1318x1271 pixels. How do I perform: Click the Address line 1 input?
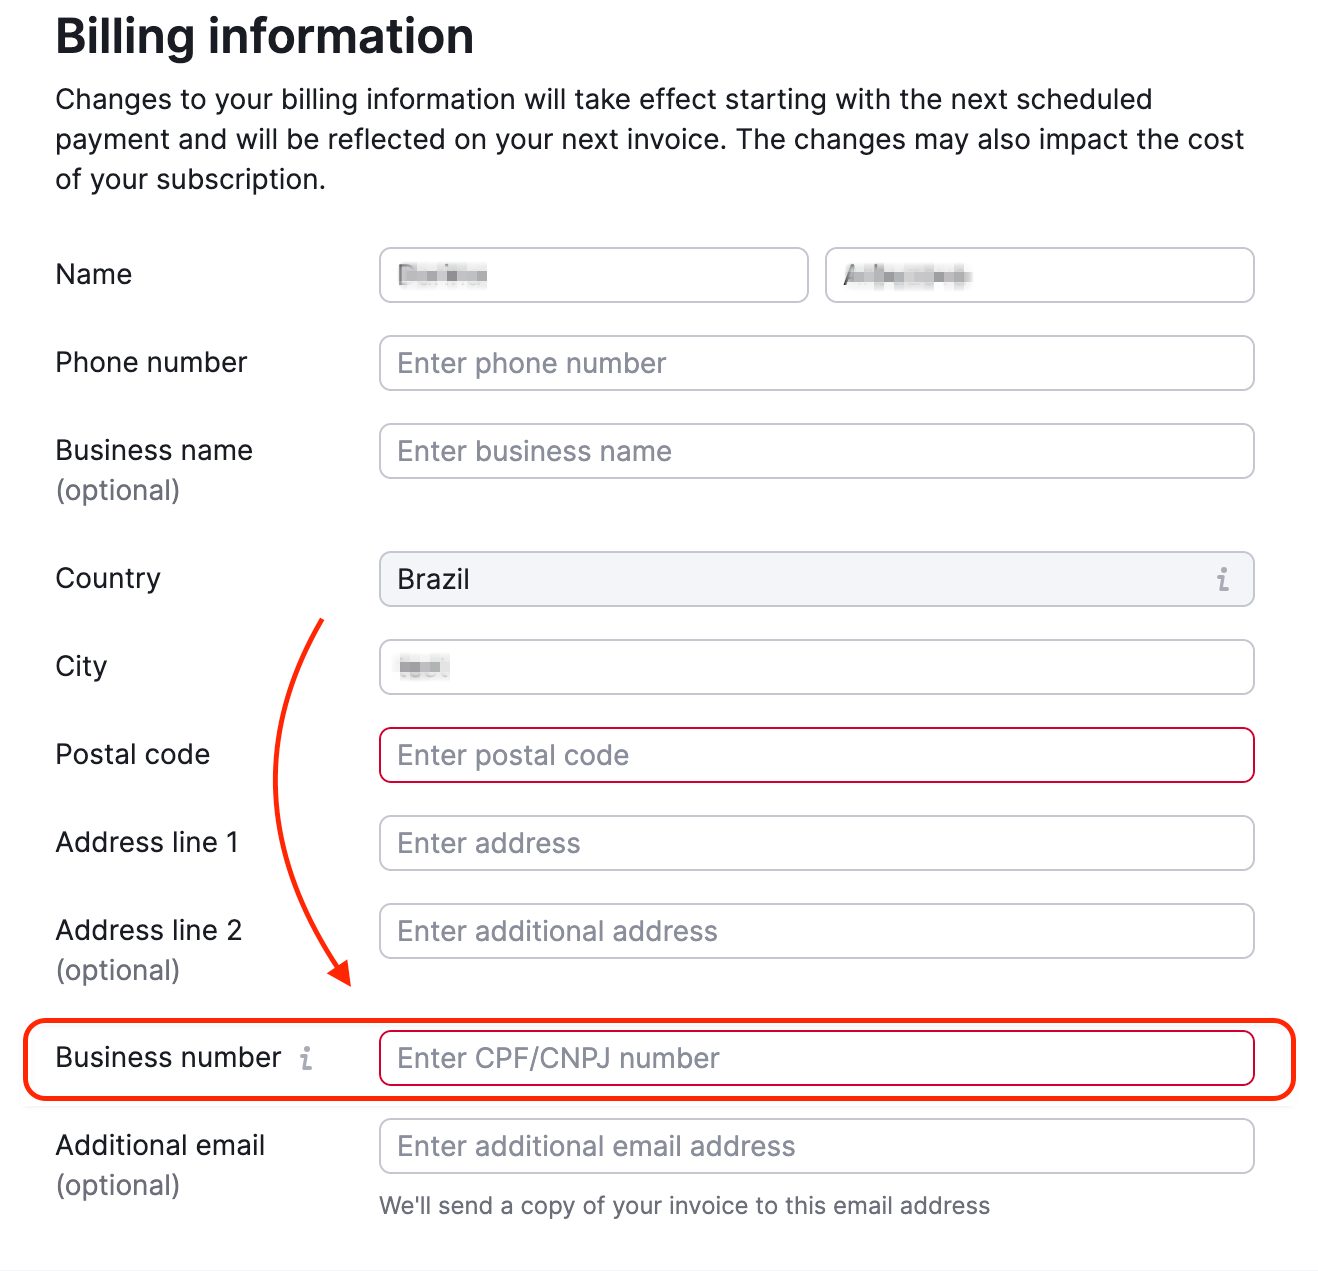816,843
